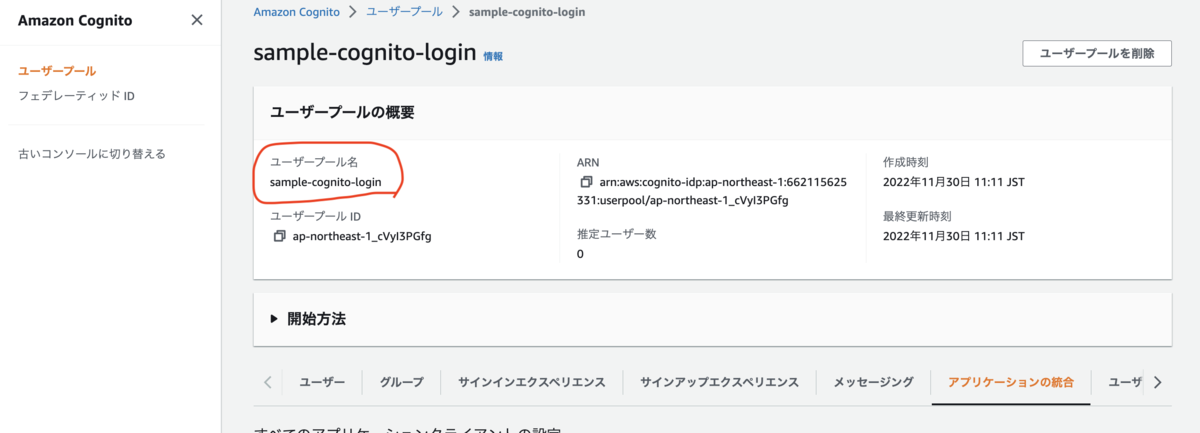1200x433 pixels.
Task: Switch to the グループ tab
Action: point(401,382)
